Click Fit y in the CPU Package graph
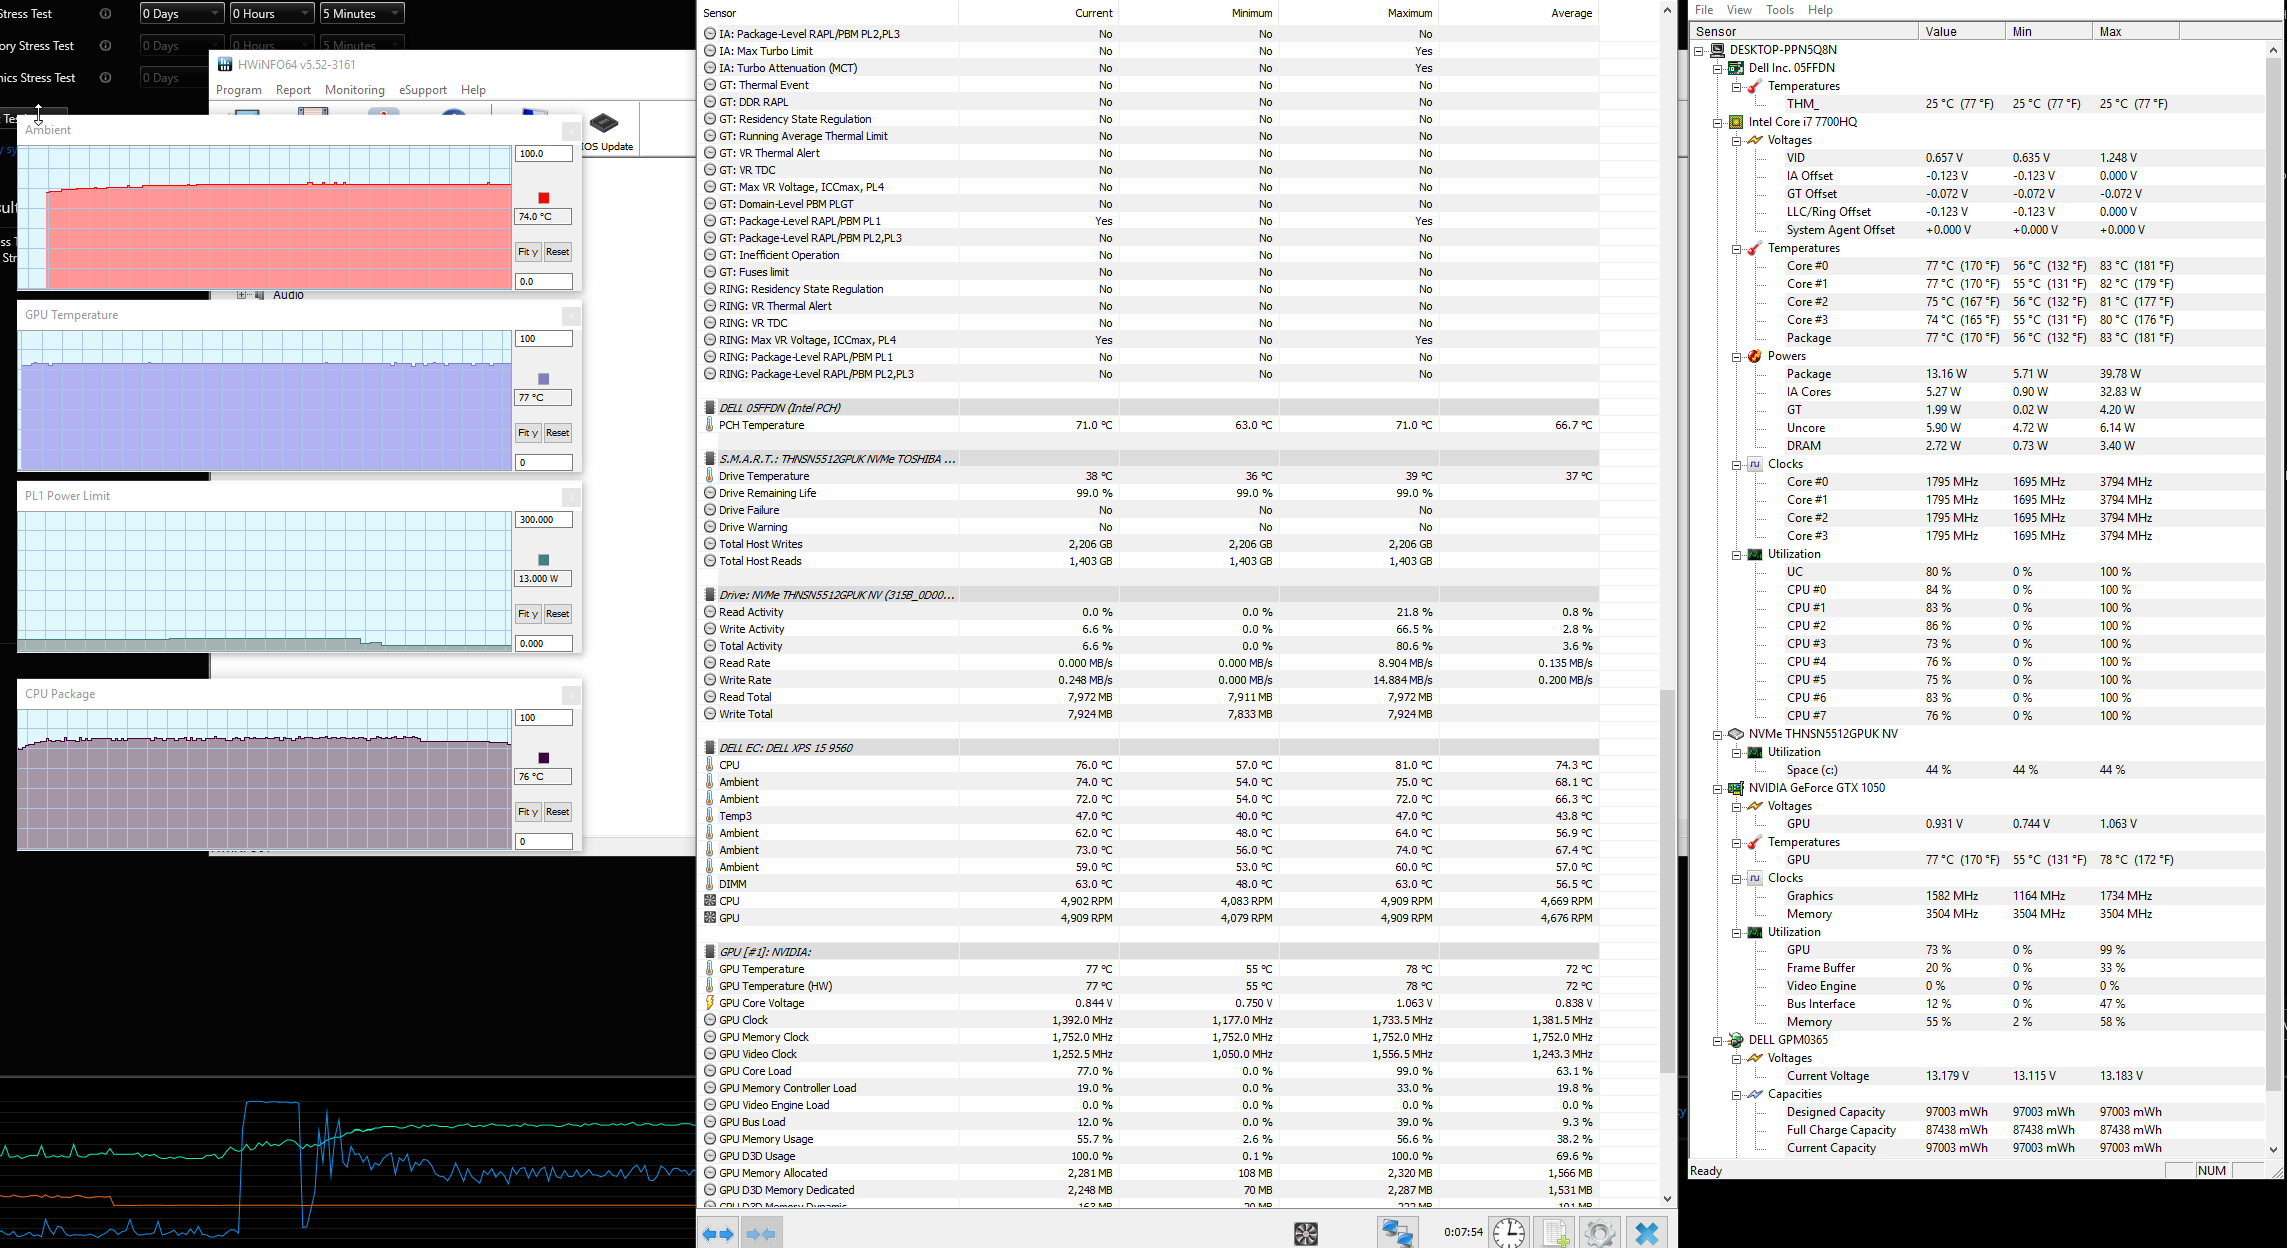The width and height of the screenshot is (2287, 1248). tap(528, 812)
